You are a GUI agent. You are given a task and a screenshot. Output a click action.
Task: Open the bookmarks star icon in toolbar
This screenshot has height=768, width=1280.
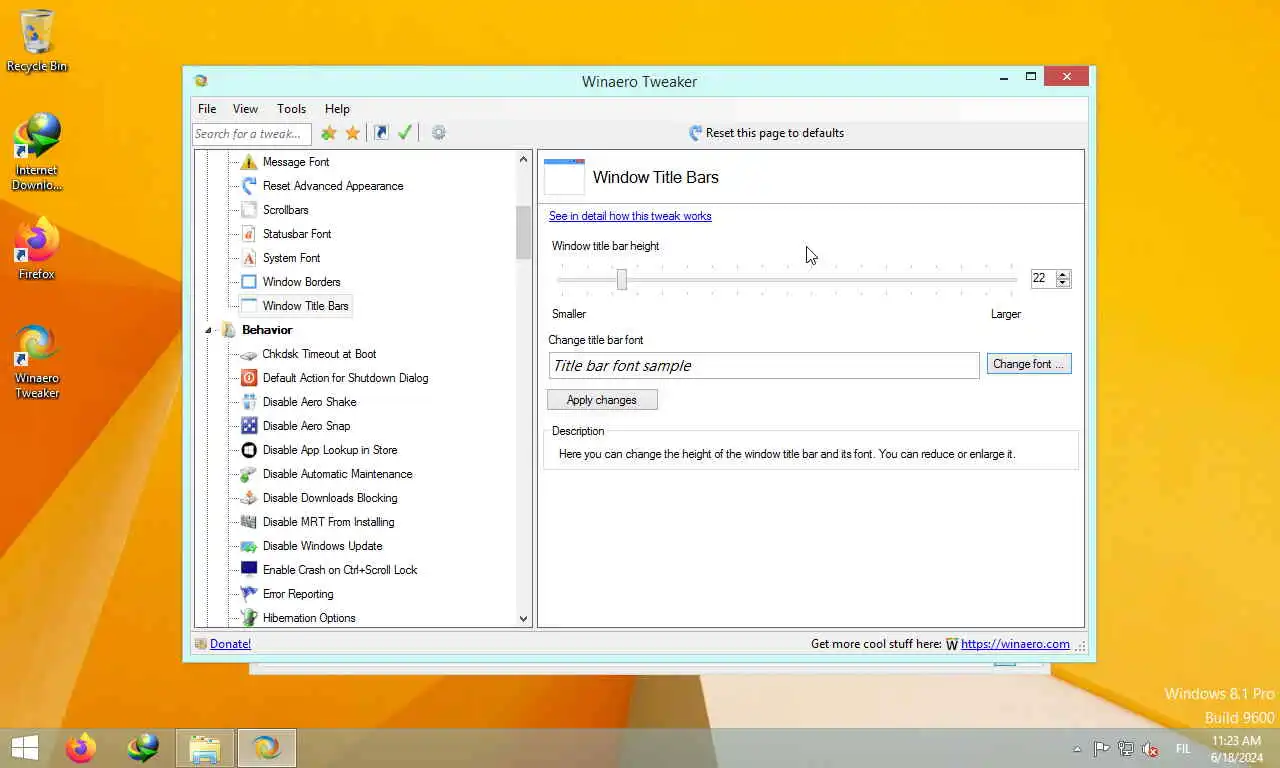pos(353,133)
